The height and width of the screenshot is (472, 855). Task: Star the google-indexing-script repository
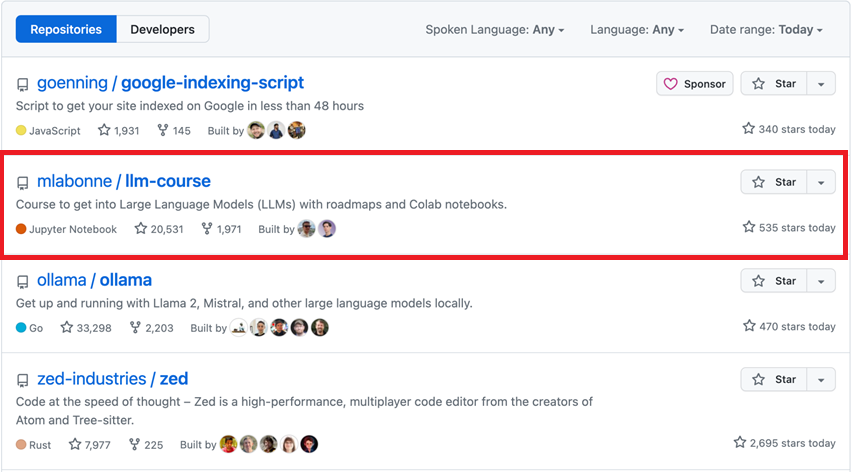[774, 84]
